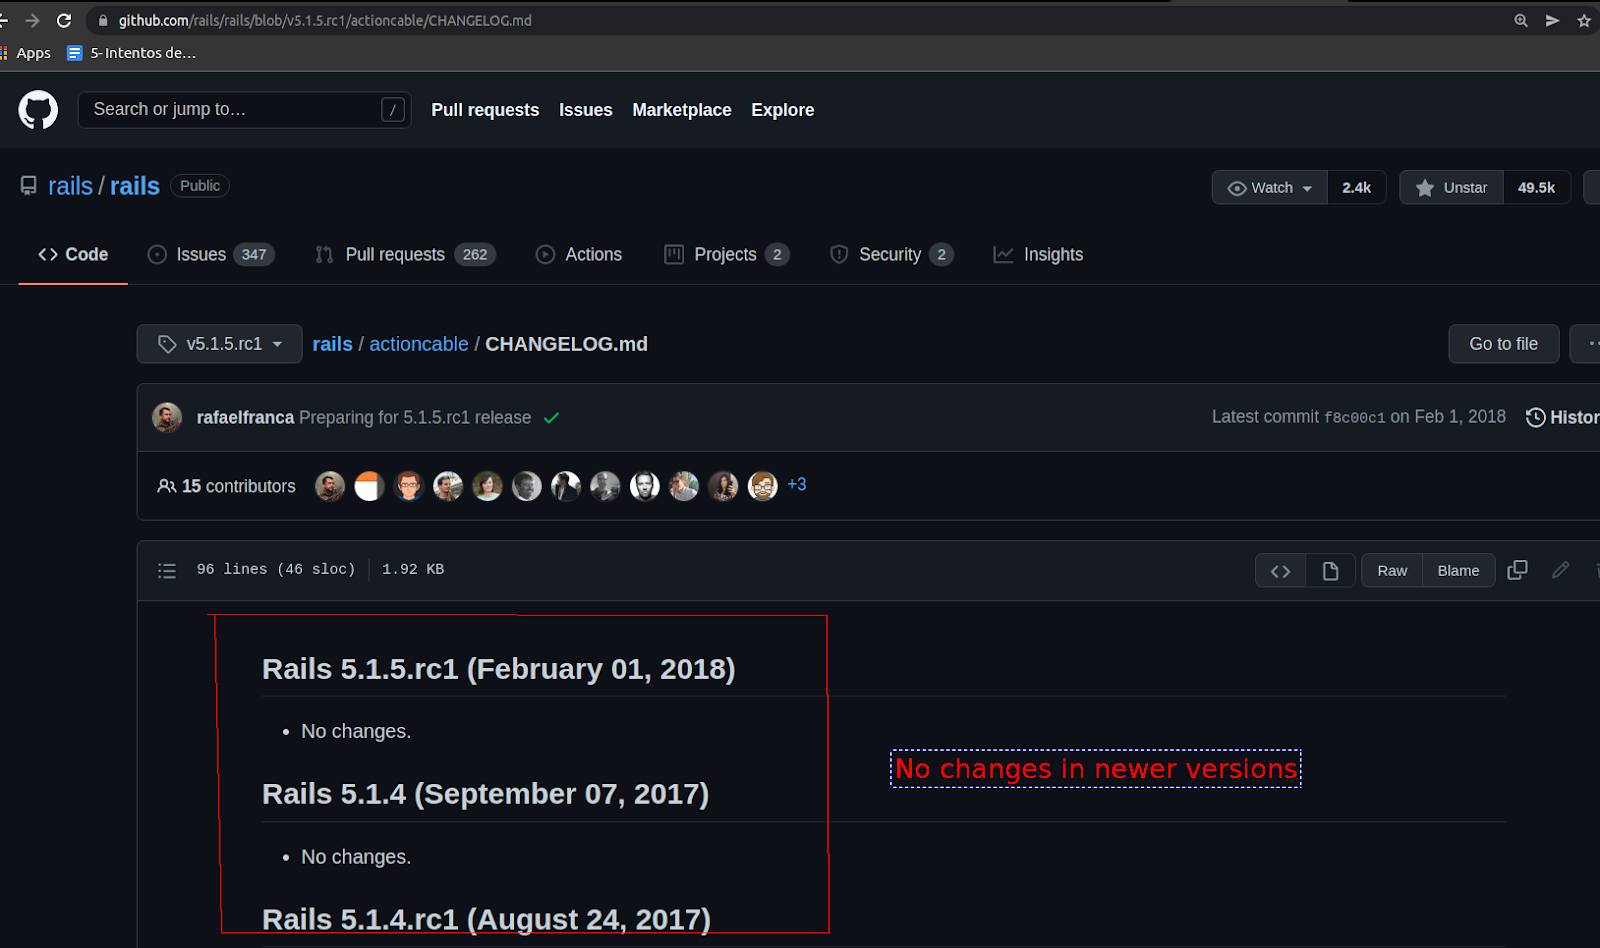Image resolution: width=1600 pixels, height=948 pixels.
Task: Show the +3 more contributors
Action: (x=796, y=485)
